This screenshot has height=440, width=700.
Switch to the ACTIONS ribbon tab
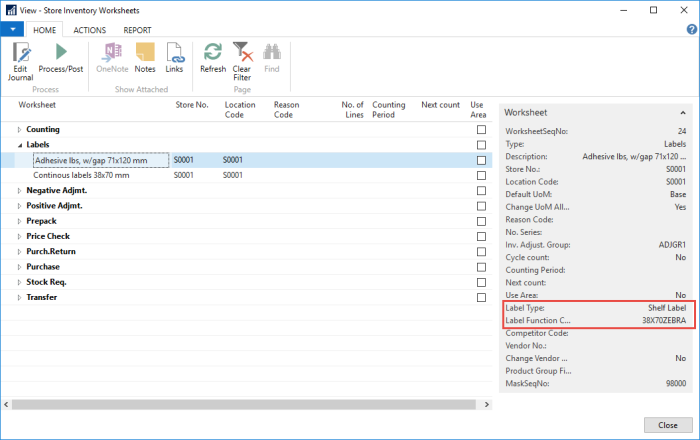pyautogui.click(x=89, y=30)
